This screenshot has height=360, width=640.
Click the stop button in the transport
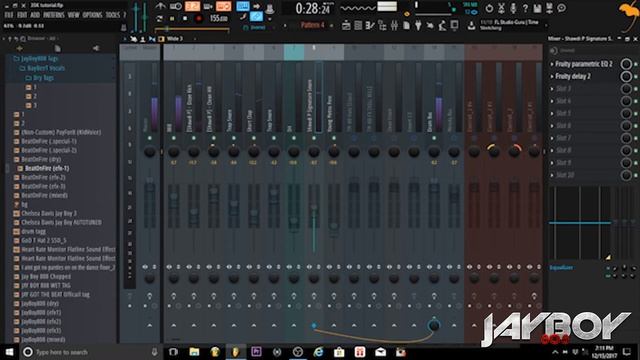coord(185,18)
